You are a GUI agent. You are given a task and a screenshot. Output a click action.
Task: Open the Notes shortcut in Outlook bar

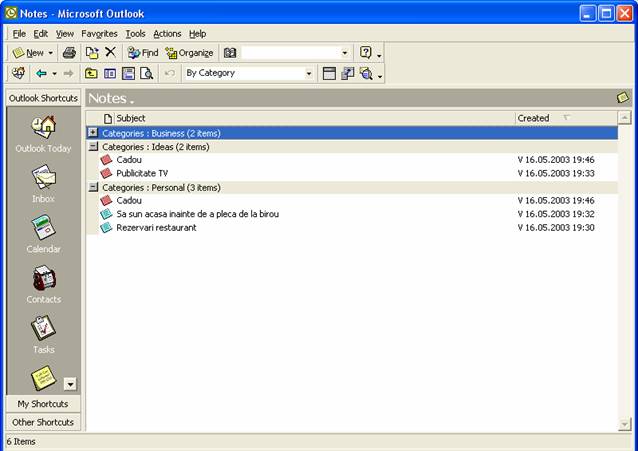(x=43, y=378)
